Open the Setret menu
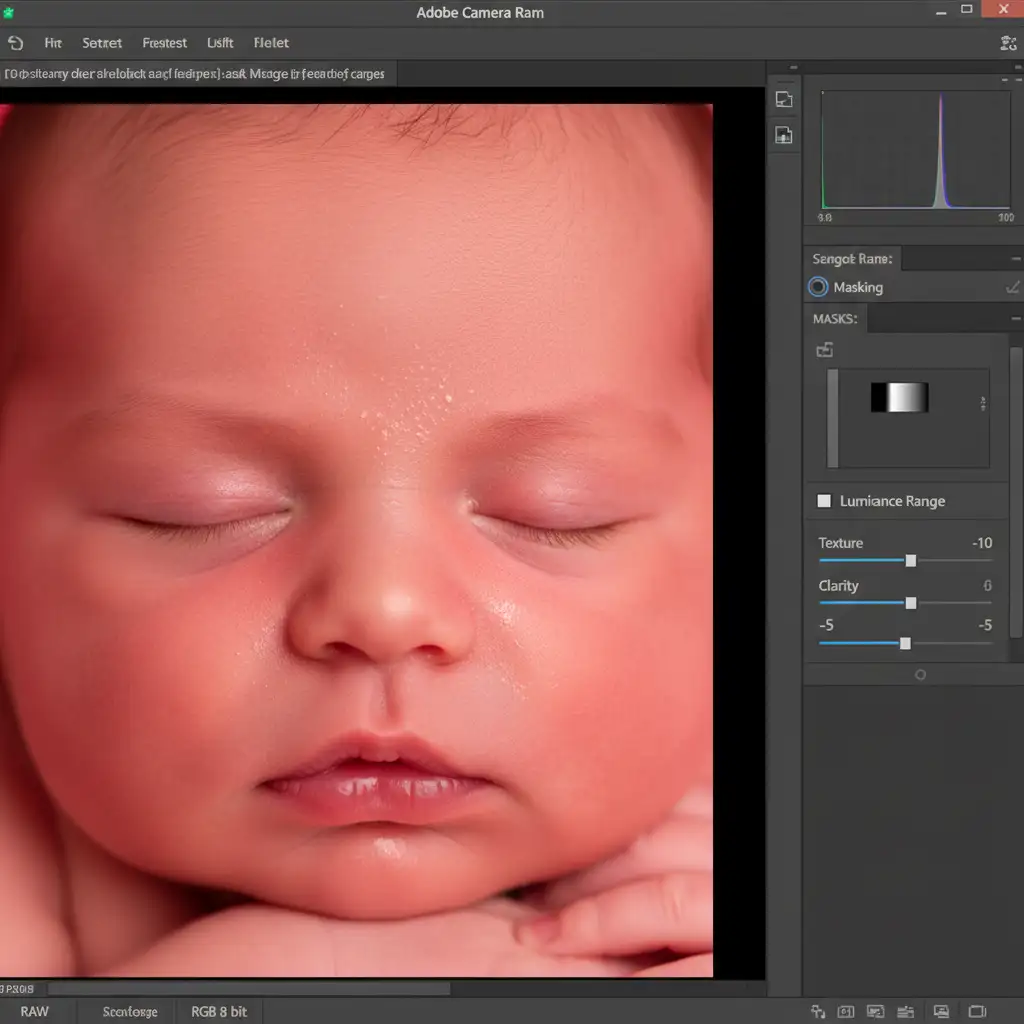Viewport: 1024px width, 1024px height. click(102, 43)
